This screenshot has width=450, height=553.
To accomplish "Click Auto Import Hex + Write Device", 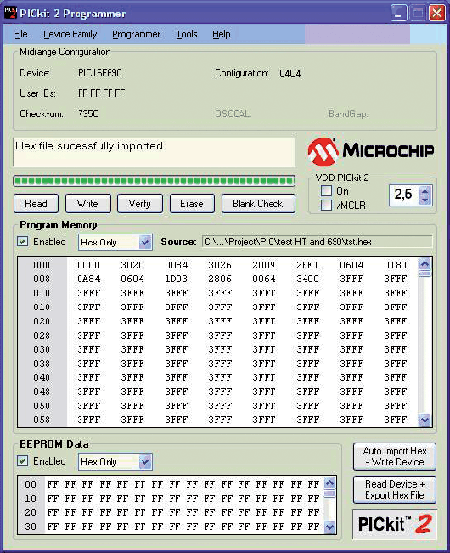I will coord(394,456).
